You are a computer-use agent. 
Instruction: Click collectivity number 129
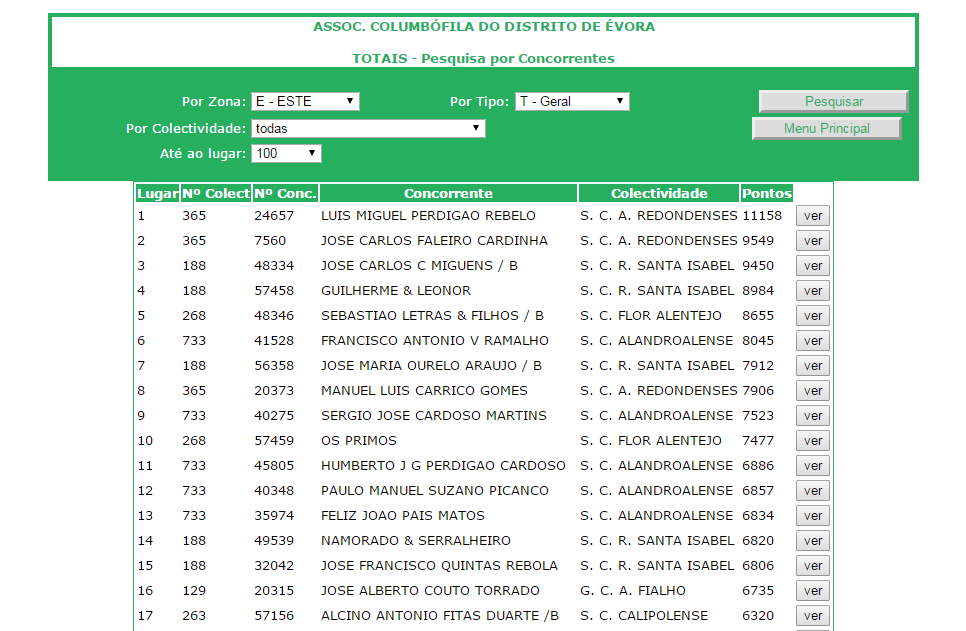[x=194, y=590]
